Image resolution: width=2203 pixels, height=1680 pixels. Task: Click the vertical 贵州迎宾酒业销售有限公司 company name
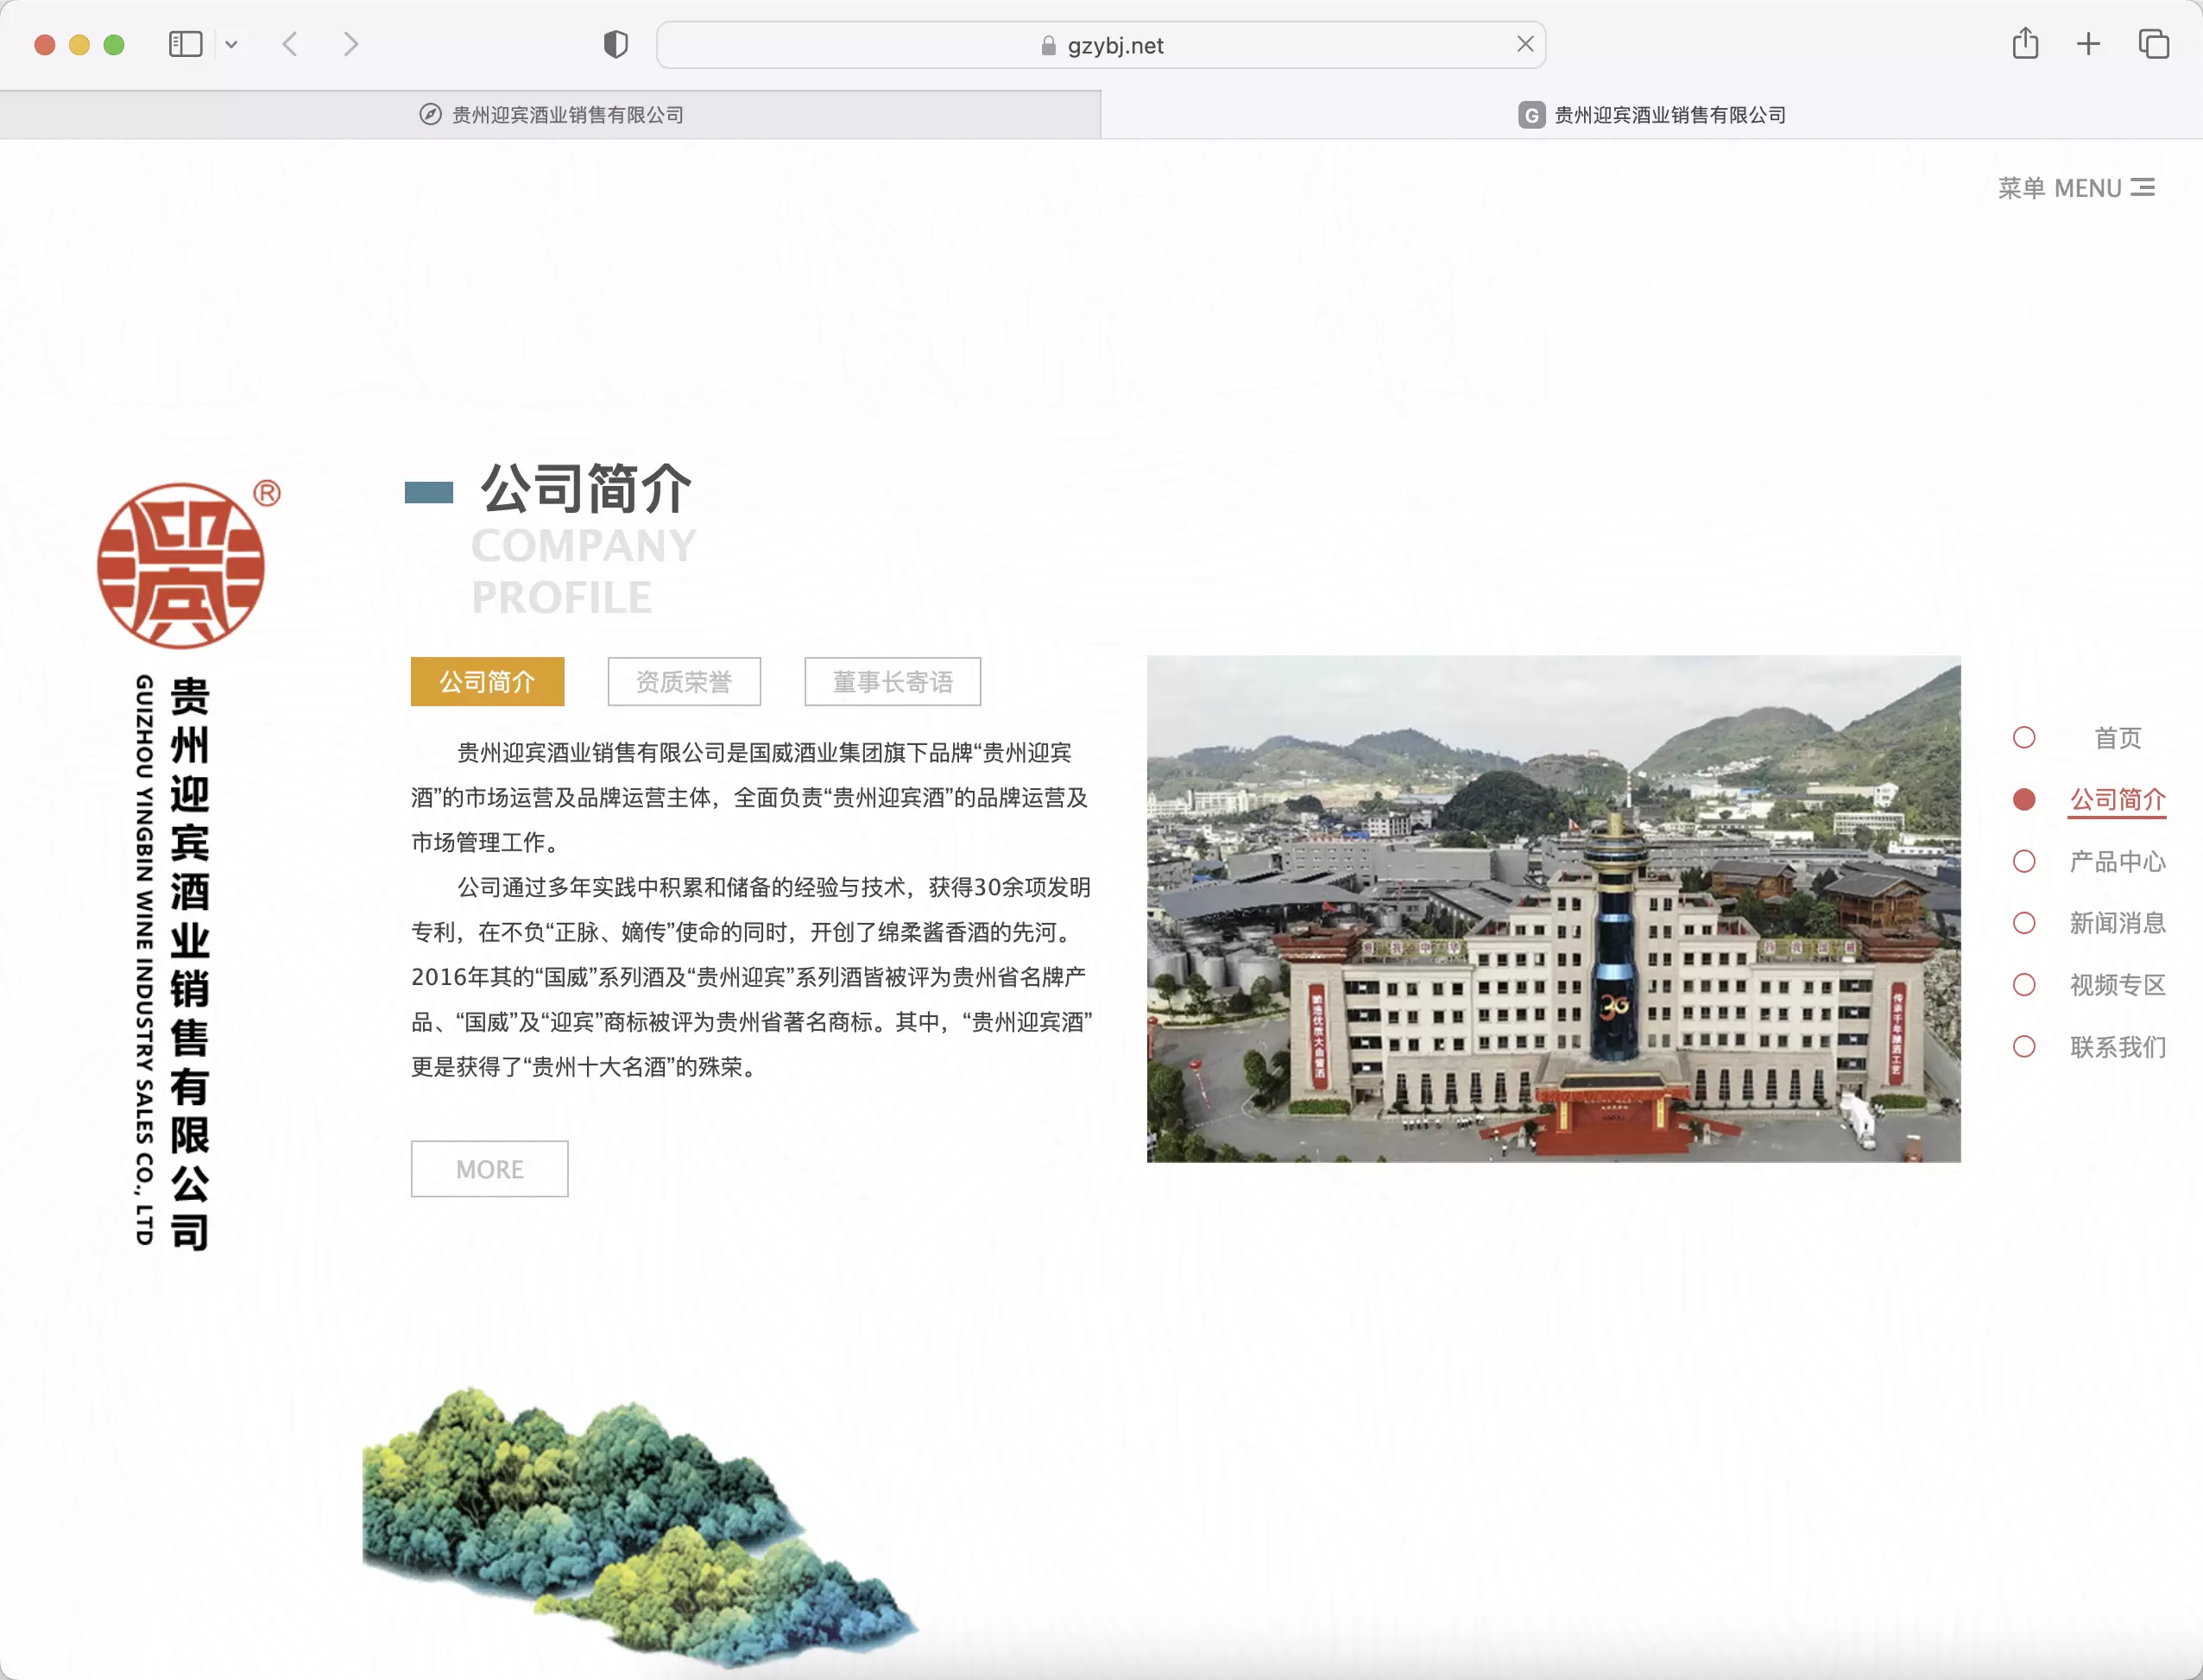189,963
